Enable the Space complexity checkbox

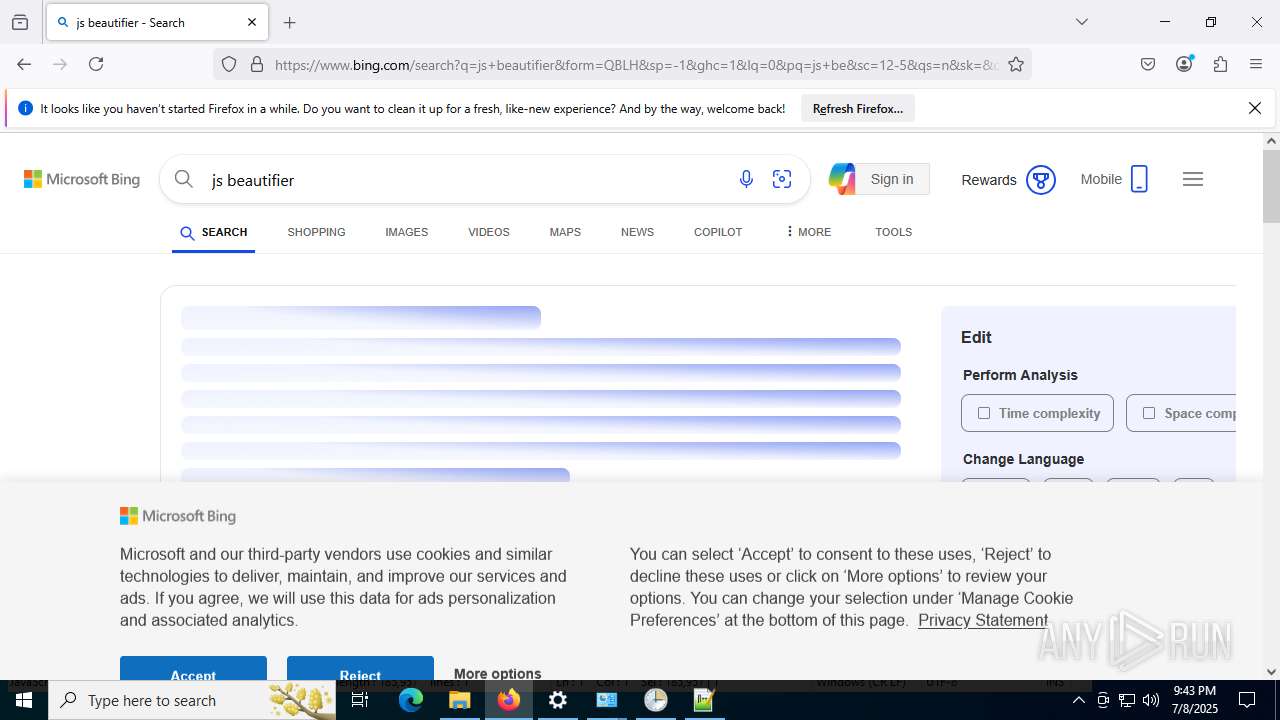(1149, 413)
